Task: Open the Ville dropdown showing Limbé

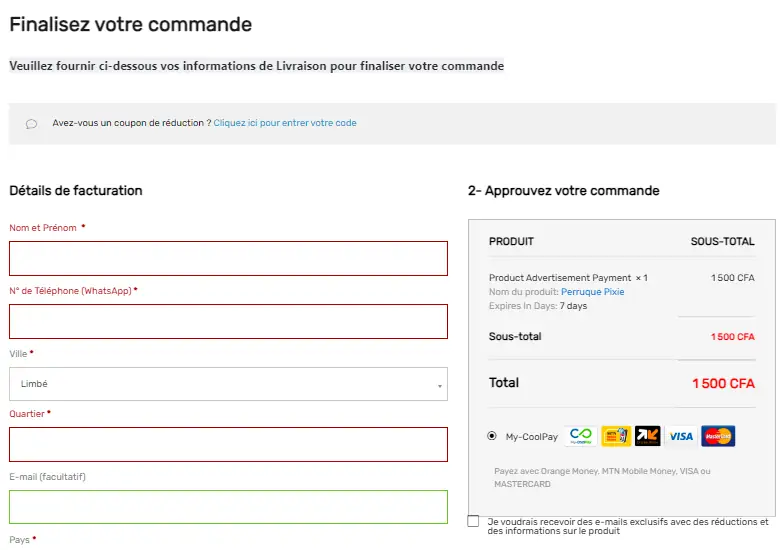Action: coord(228,384)
